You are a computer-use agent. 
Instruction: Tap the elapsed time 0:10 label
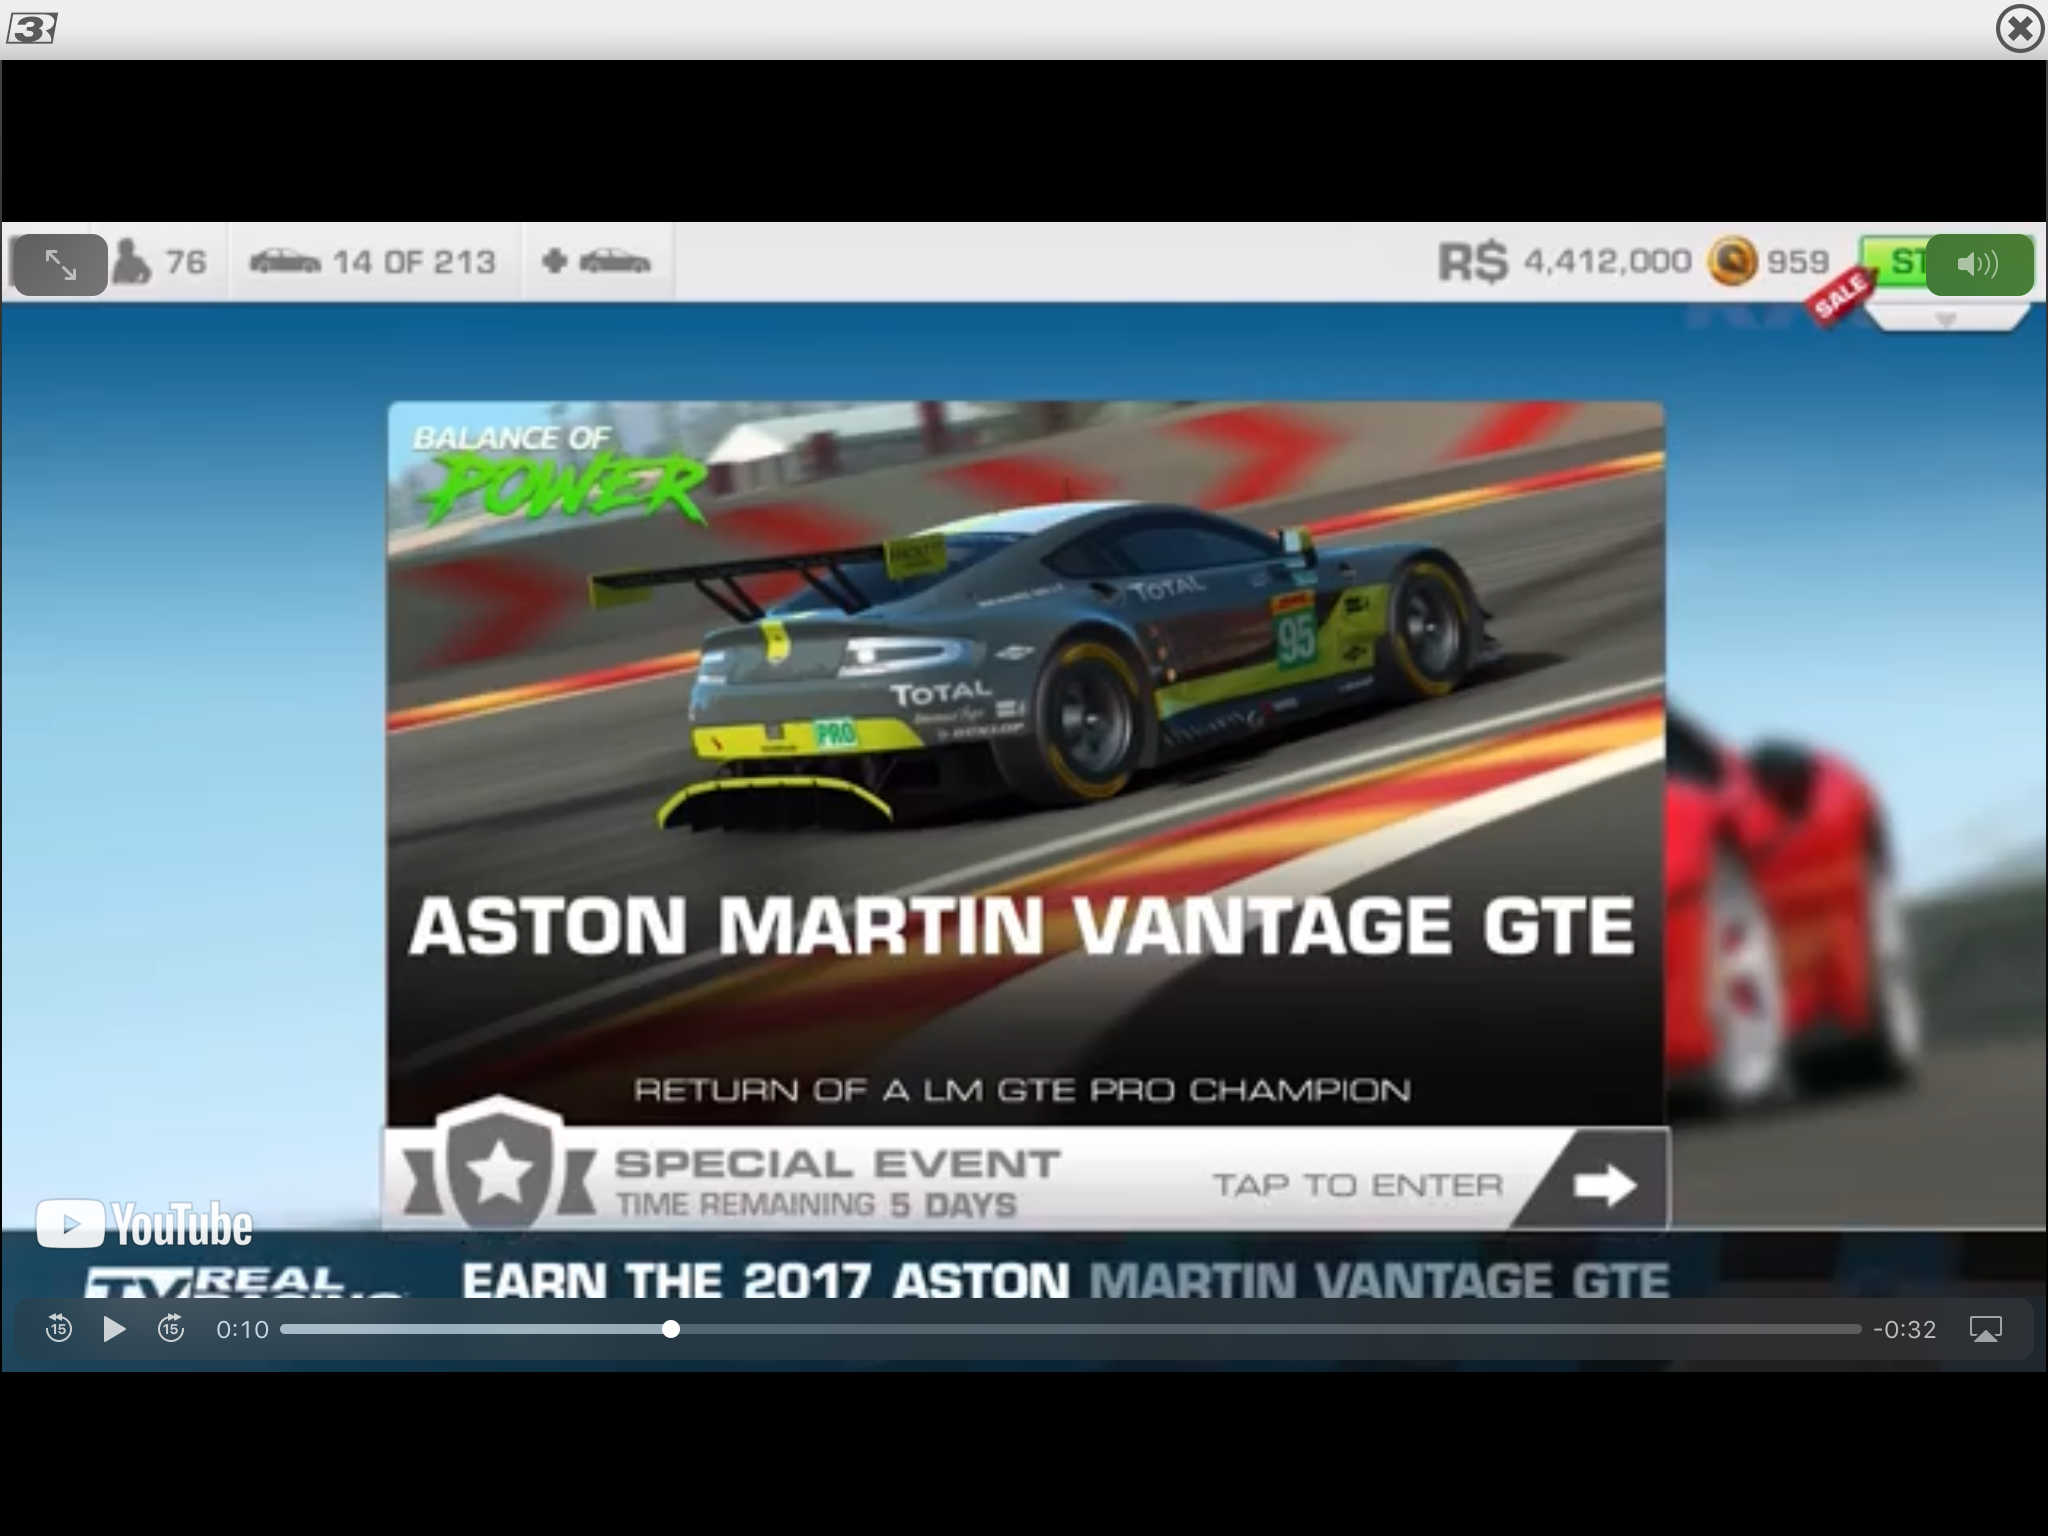point(243,1329)
